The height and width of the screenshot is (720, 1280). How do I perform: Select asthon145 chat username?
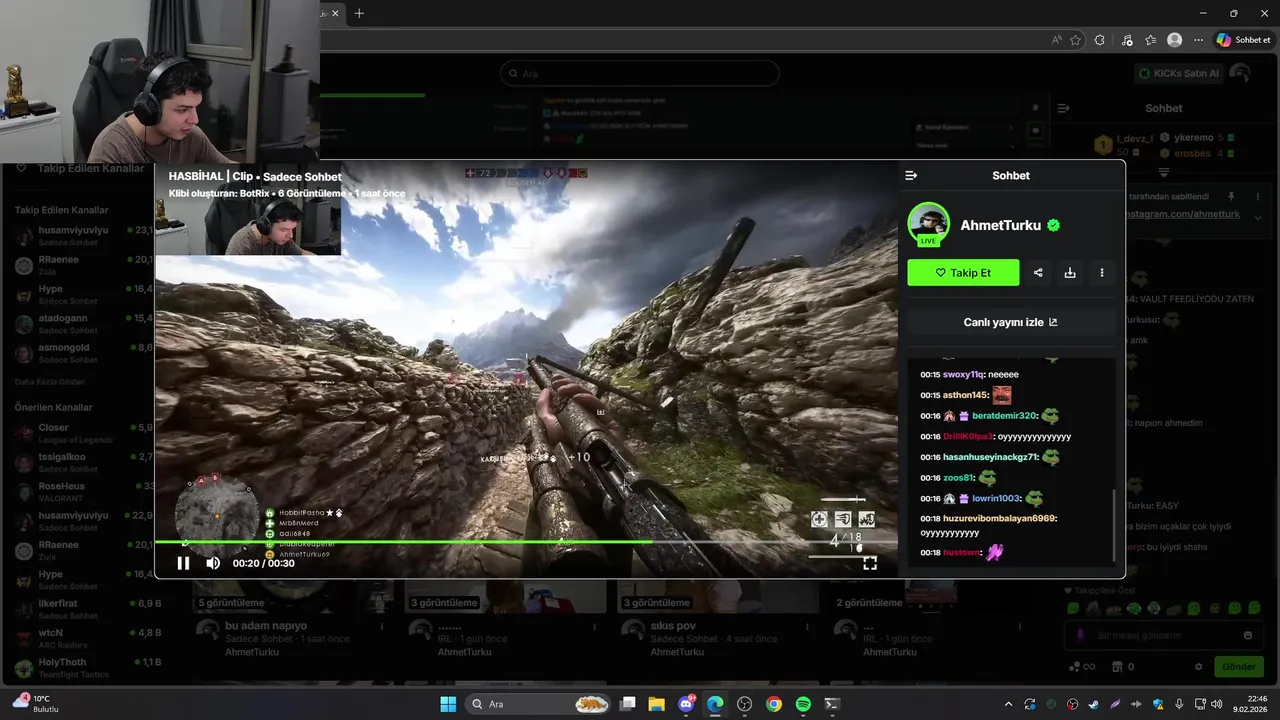point(965,395)
